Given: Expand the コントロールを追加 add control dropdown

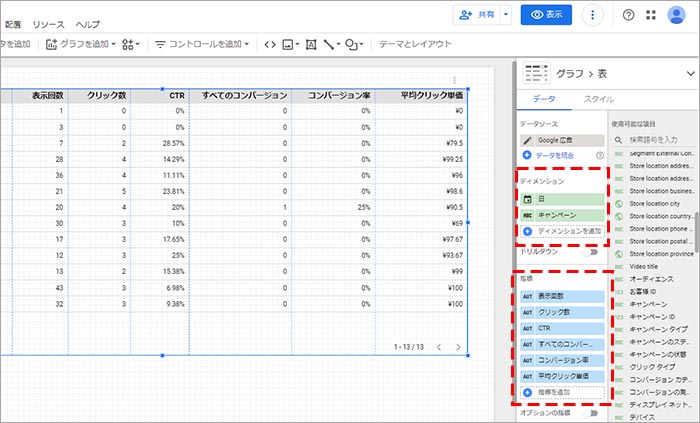Looking at the screenshot, I should (x=204, y=44).
